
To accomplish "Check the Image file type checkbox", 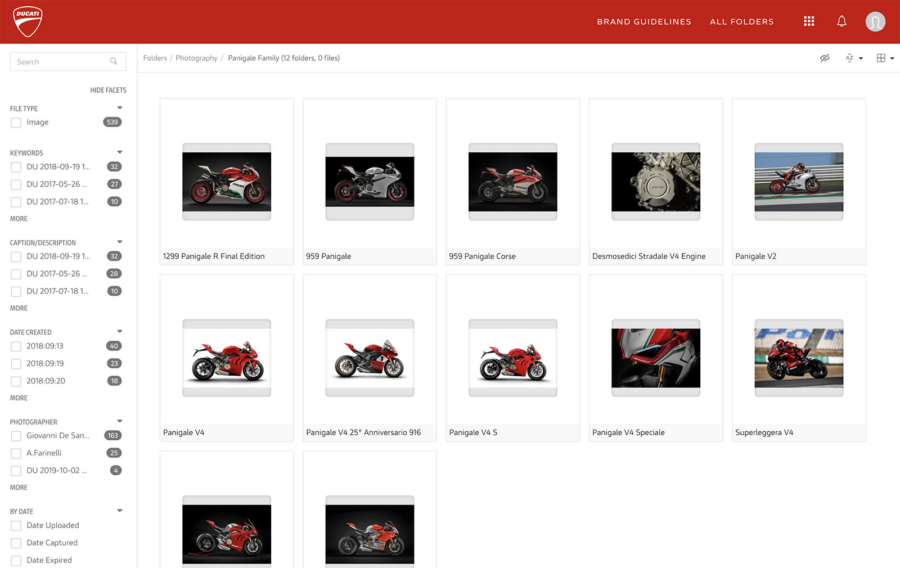I will click(x=16, y=123).
